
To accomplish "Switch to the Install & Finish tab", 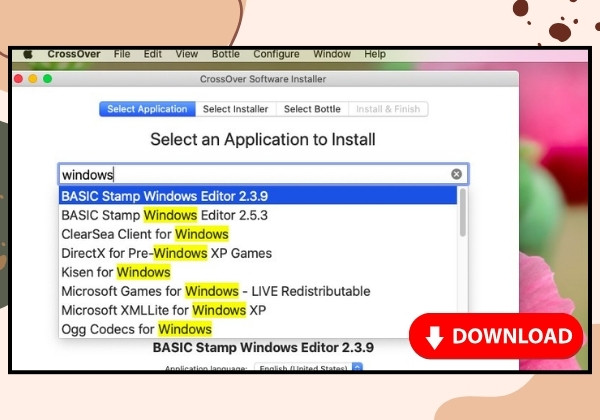I will click(x=388, y=109).
